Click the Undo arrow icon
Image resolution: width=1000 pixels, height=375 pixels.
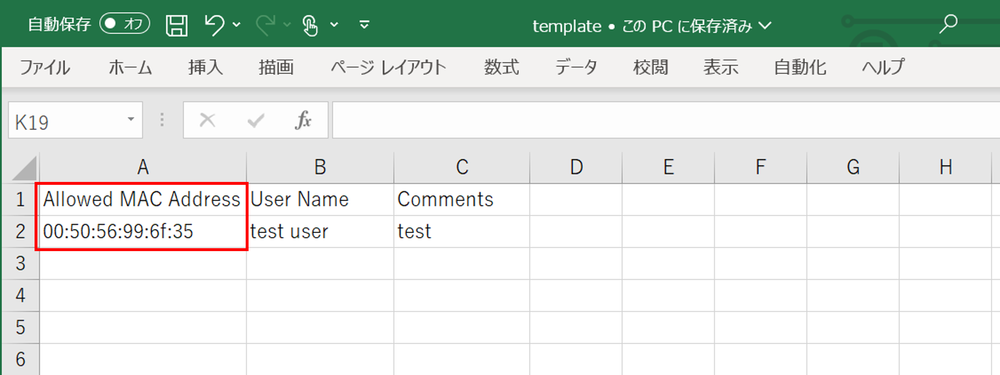click(x=215, y=25)
